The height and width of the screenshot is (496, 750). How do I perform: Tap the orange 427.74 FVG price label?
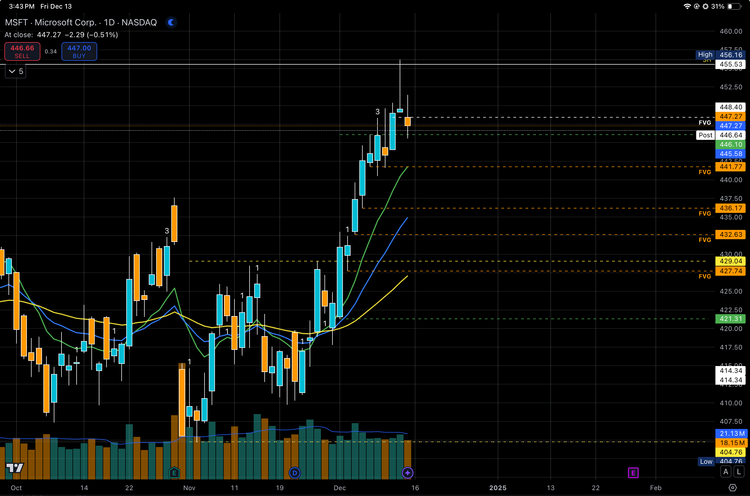[x=730, y=271]
